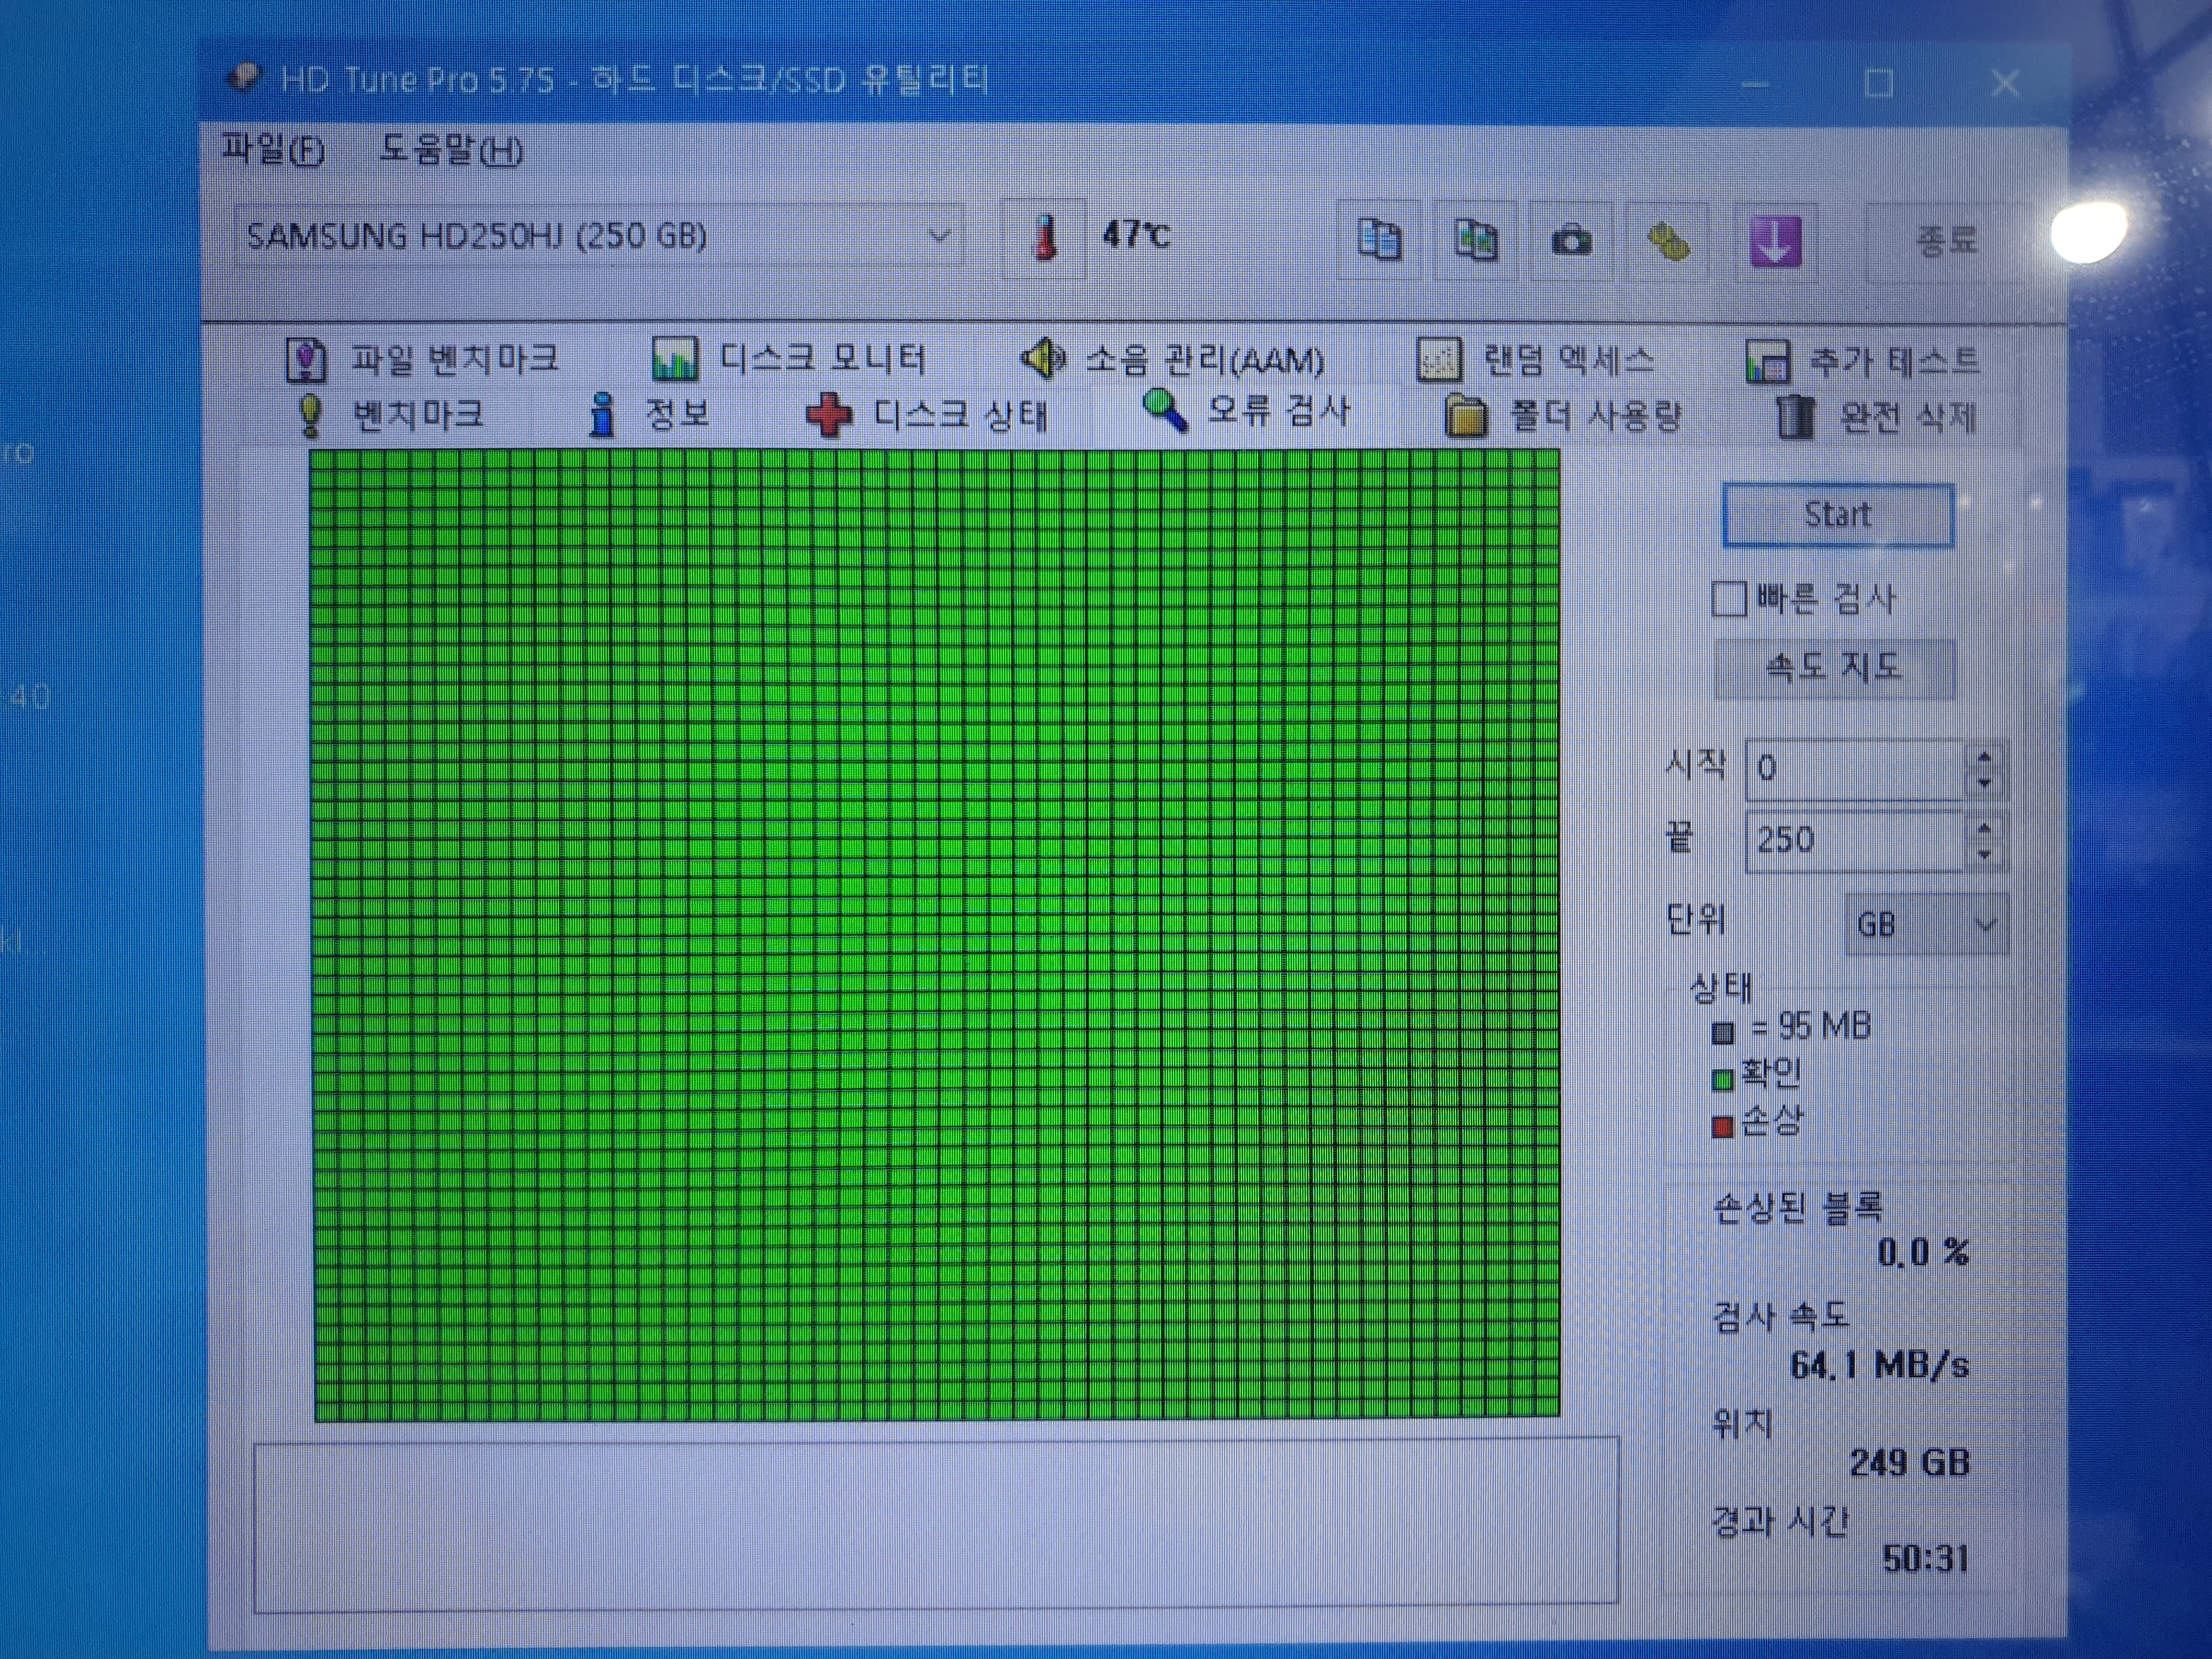Click the HD Tune Pro title bar icon
Screen dimensions: 2212x1659
(245, 77)
